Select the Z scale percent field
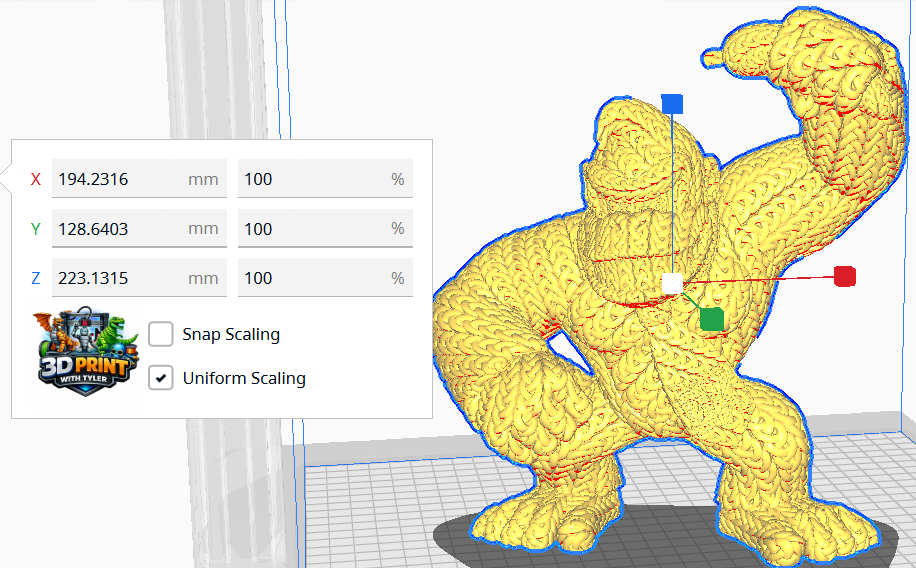916x568 pixels. 325,278
